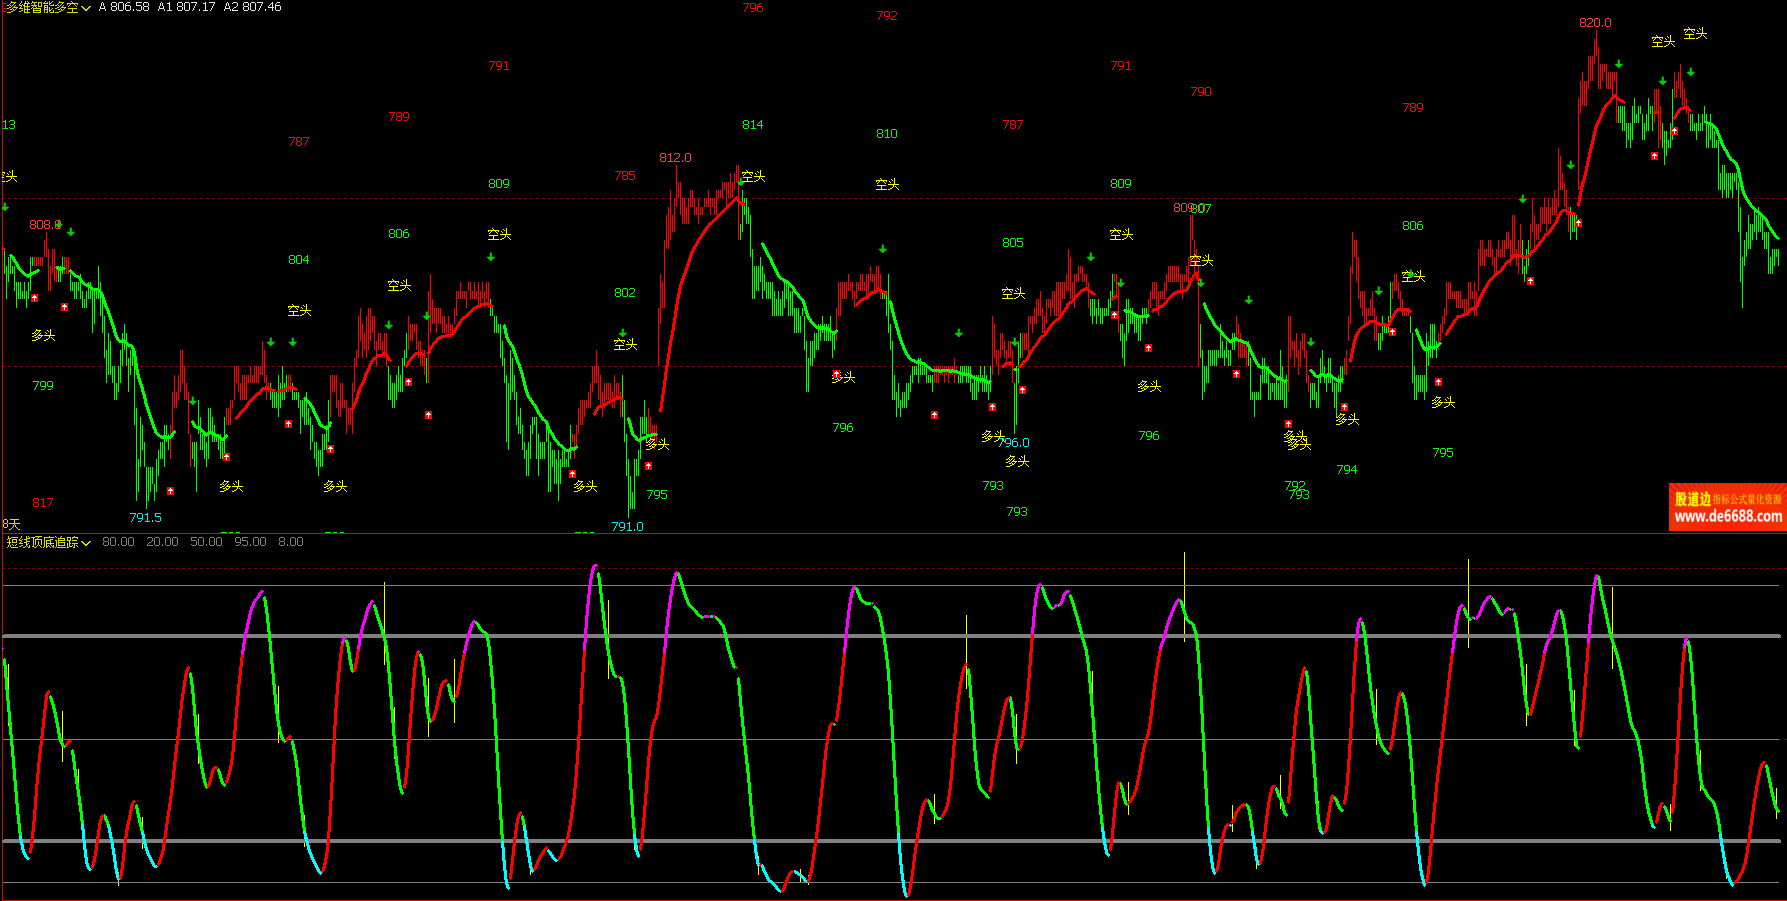Click the cyan 796.0 low price label

[1013, 443]
